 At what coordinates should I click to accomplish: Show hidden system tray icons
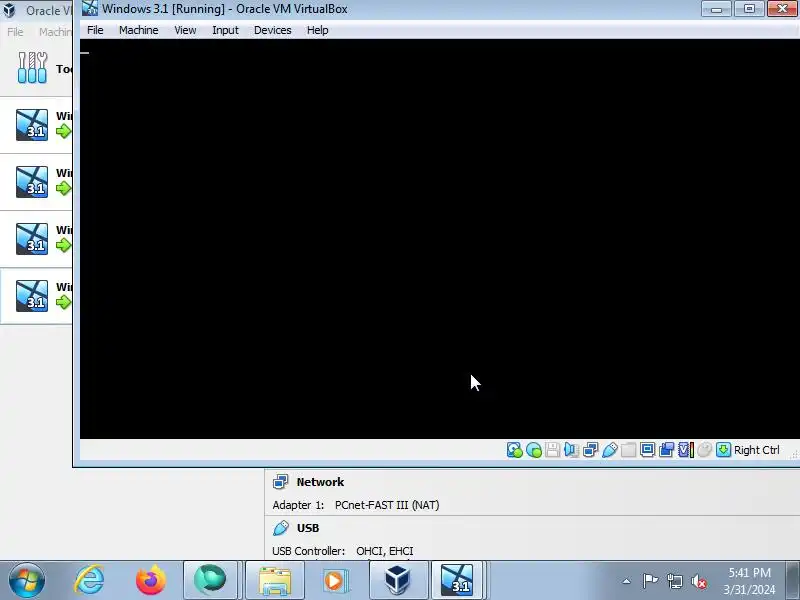tap(627, 581)
